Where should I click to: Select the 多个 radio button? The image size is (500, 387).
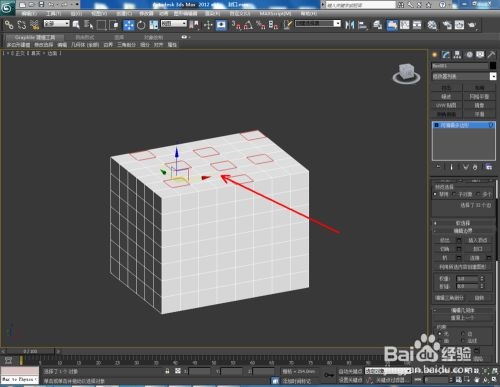(x=479, y=194)
